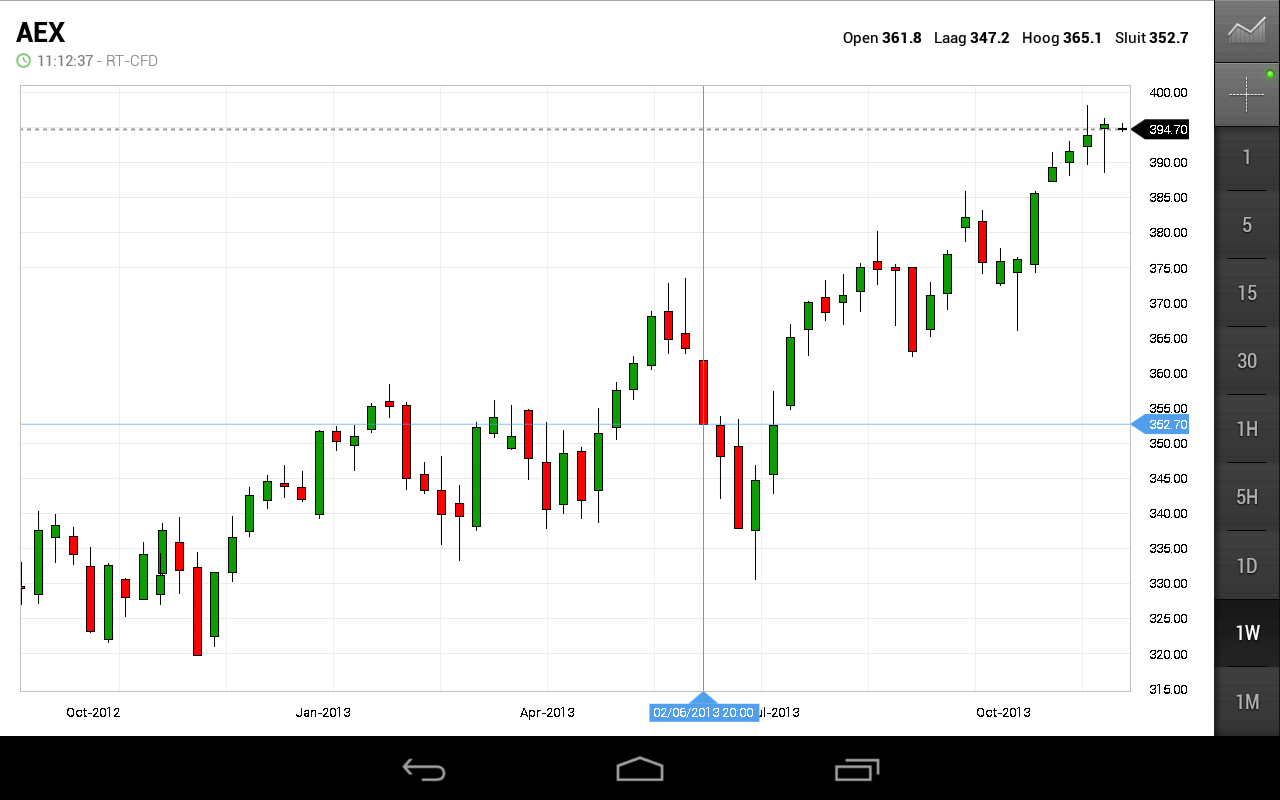Choose the 1H timeframe

pyautogui.click(x=1246, y=429)
